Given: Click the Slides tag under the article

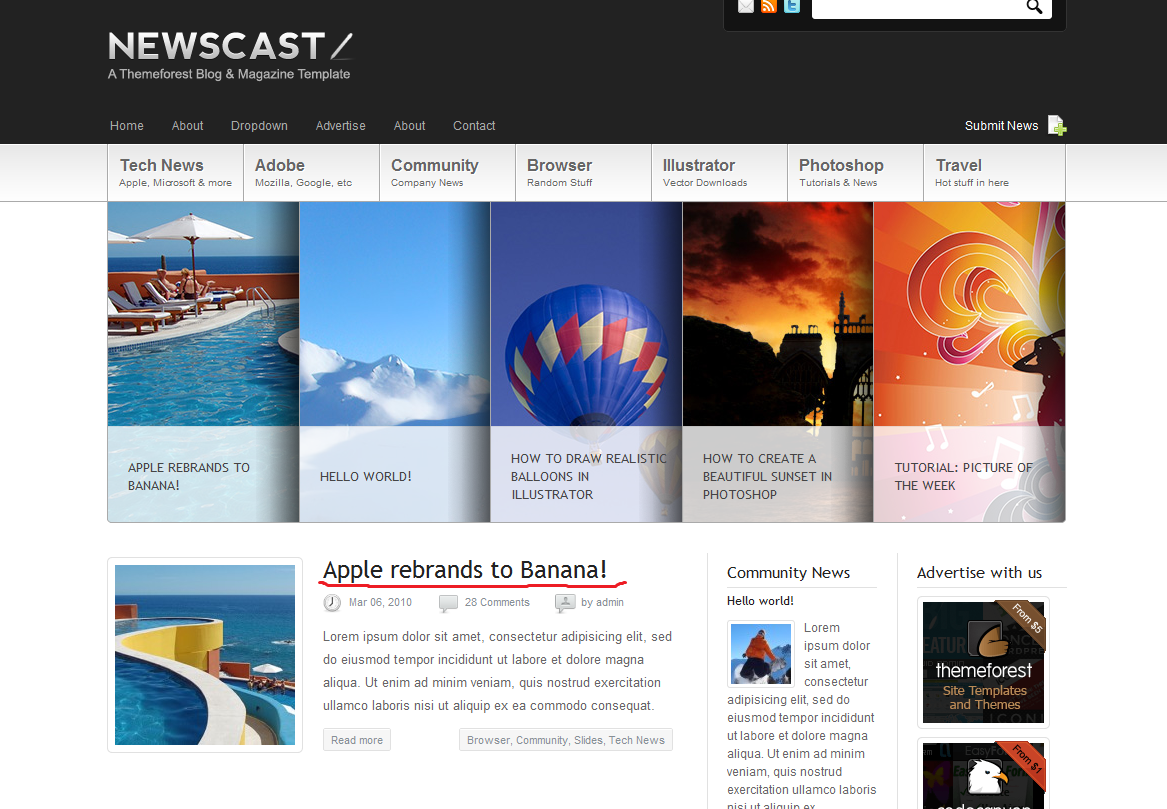Looking at the screenshot, I should point(588,741).
